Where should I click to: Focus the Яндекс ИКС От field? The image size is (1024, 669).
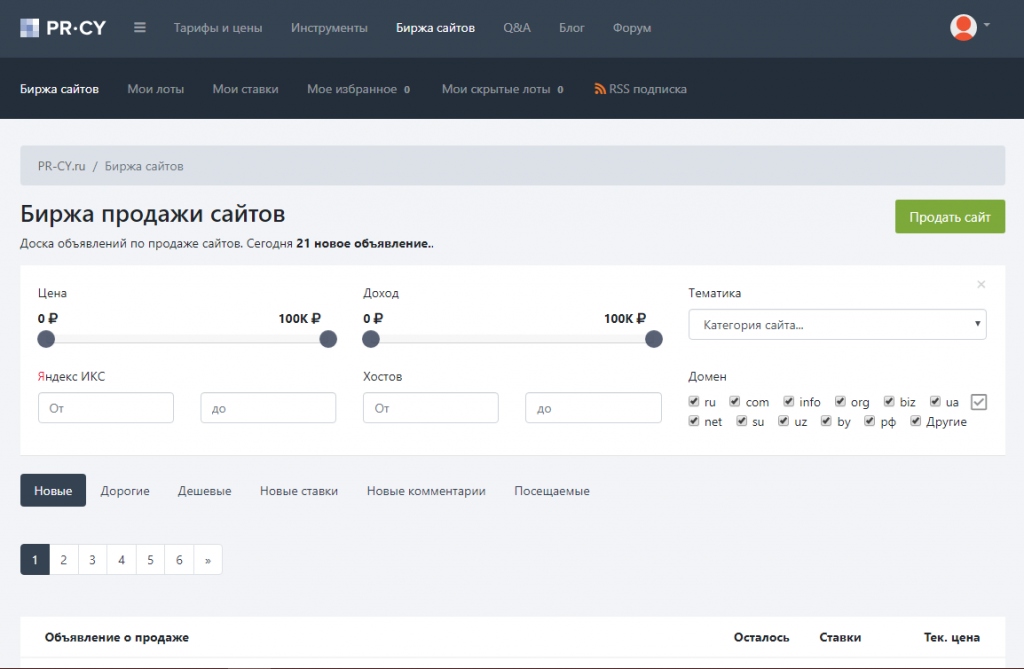point(106,408)
